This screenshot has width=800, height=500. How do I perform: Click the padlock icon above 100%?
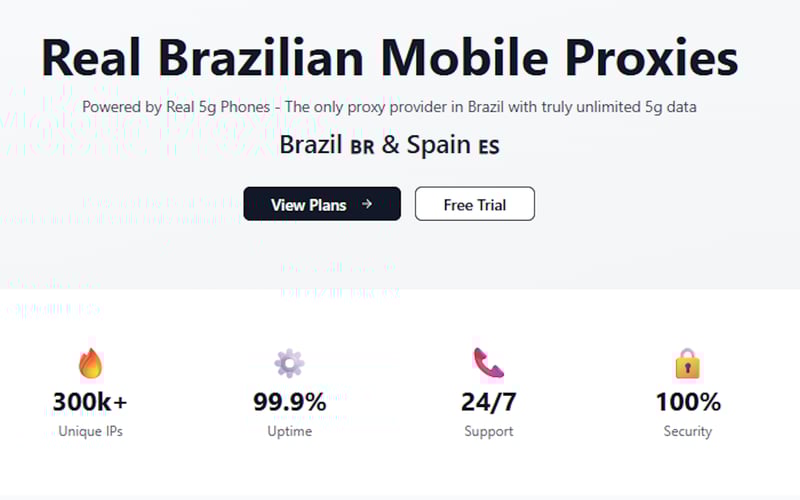click(x=687, y=363)
